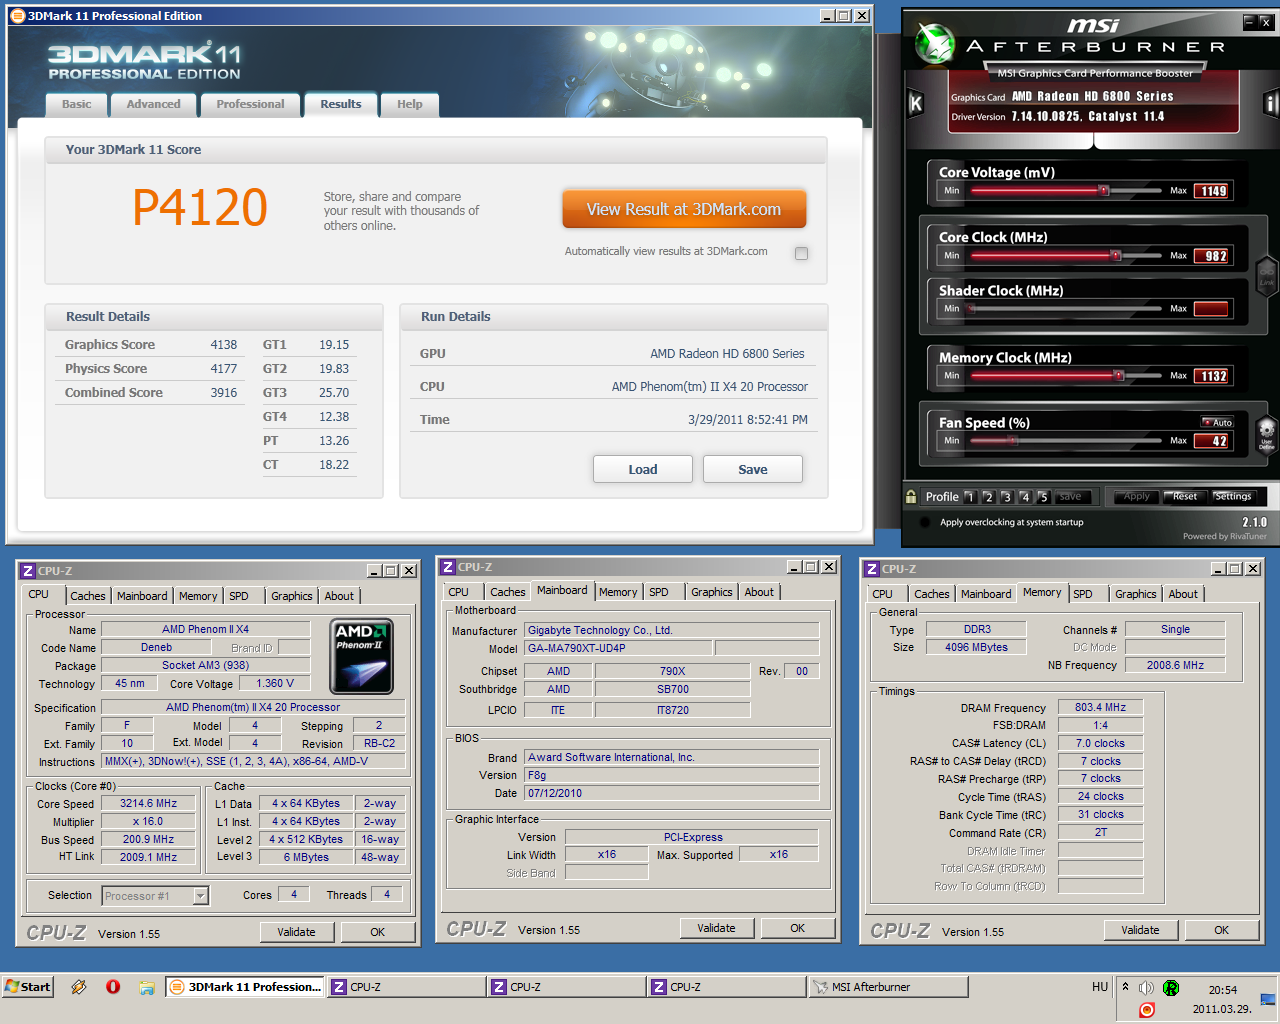Click the Memory Clock value box 1132
This screenshot has height=1024, width=1280.
coord(1213,376)
